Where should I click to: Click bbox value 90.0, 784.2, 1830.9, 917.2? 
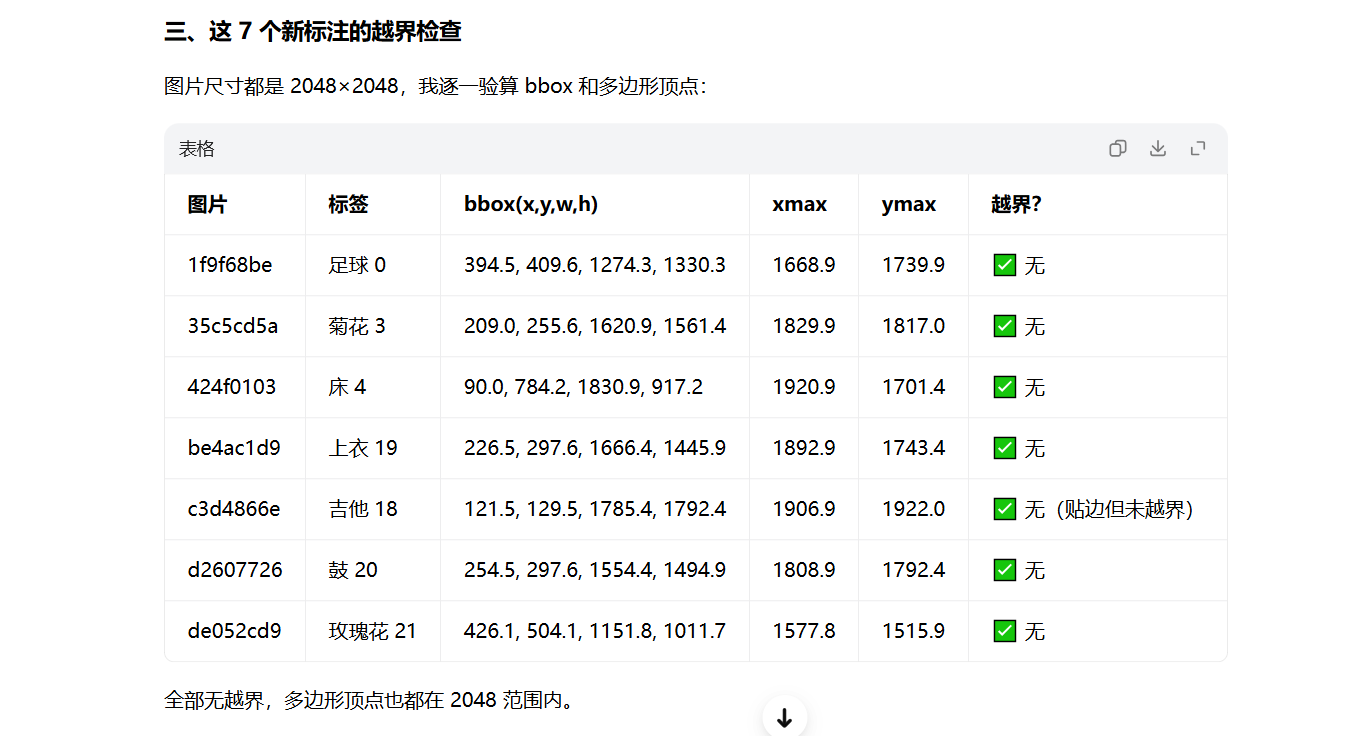coord(583,387)
